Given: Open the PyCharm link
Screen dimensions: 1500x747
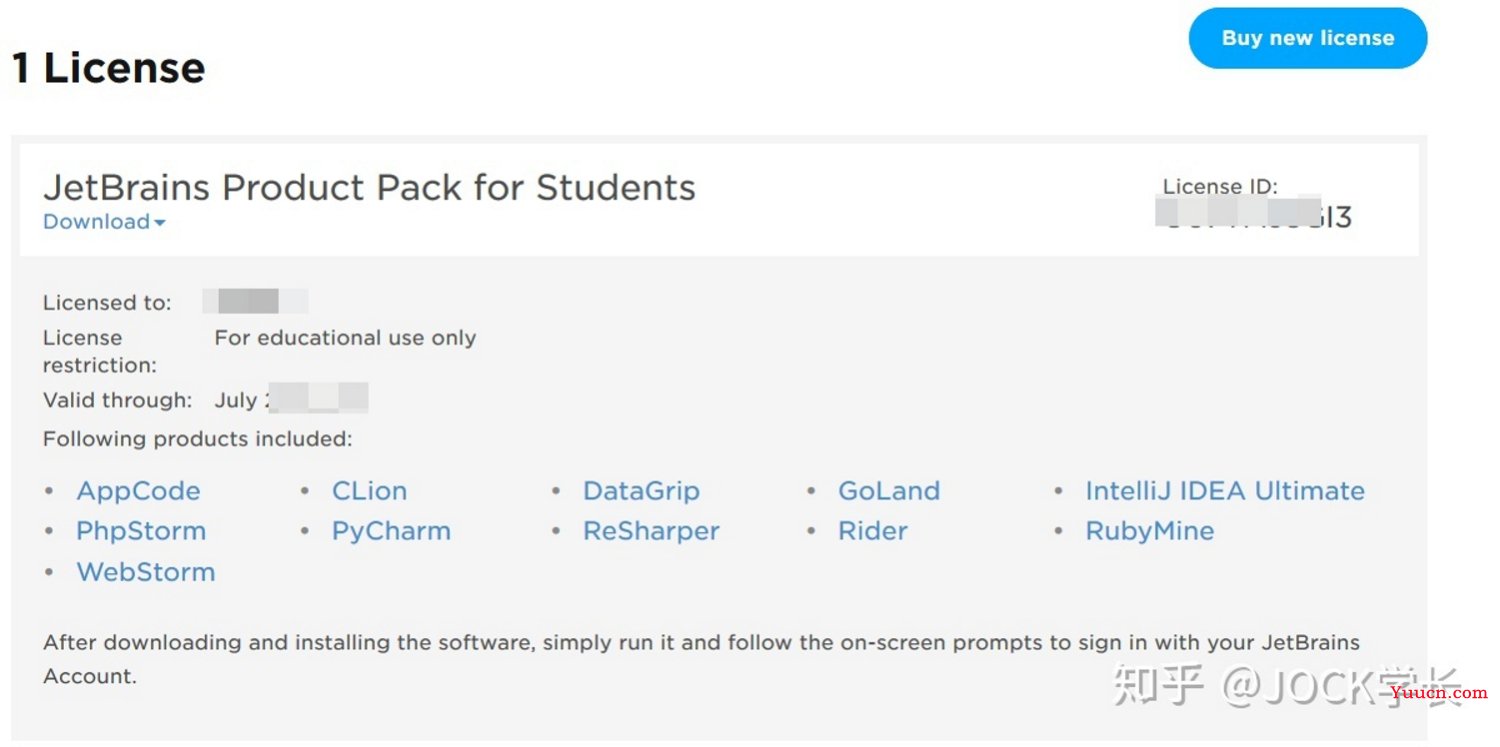Looking at the screenshot, I should pyautogui.click(x=391, y=531).
